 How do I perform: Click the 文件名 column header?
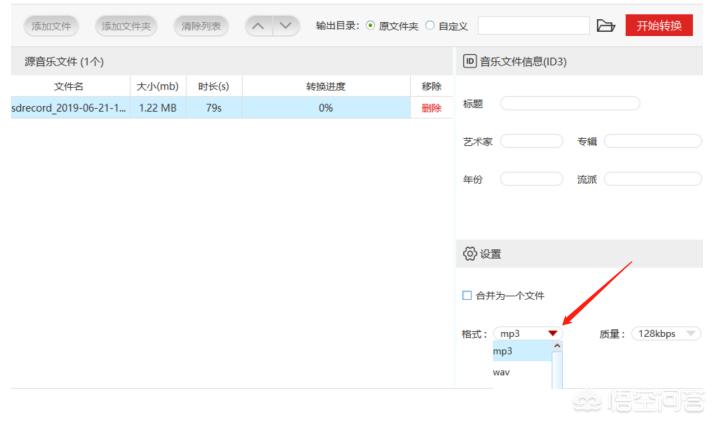tap(69, 86)
